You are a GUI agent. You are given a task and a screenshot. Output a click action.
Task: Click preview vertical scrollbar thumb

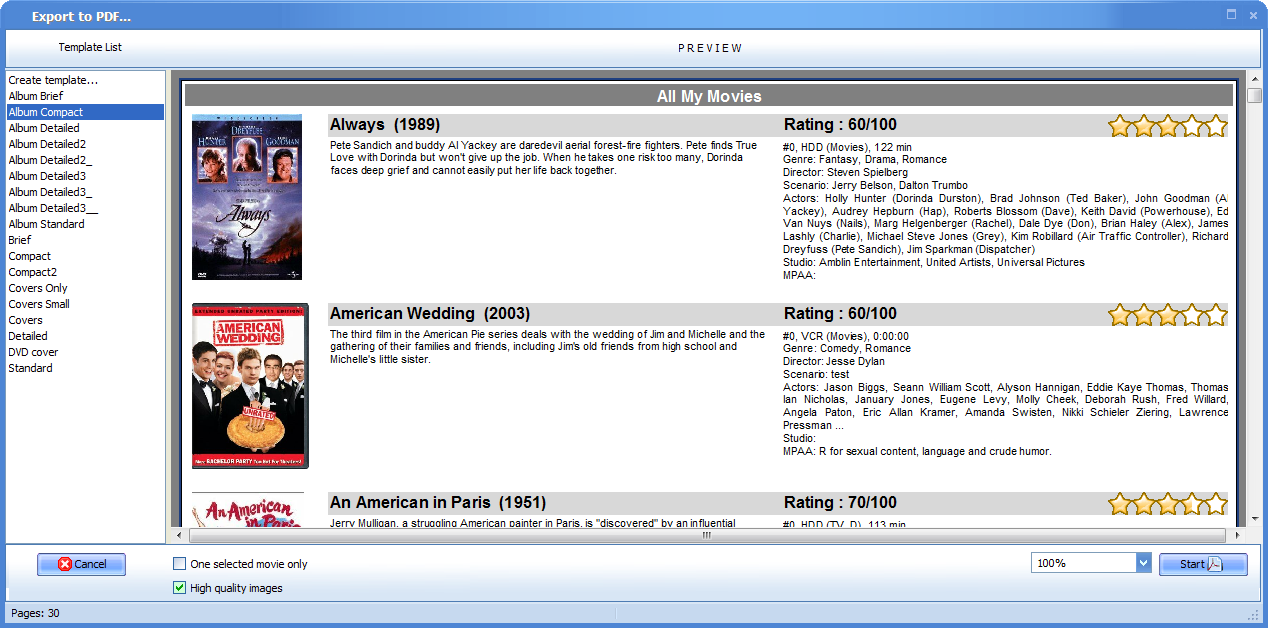click(x=1255, y=96)
